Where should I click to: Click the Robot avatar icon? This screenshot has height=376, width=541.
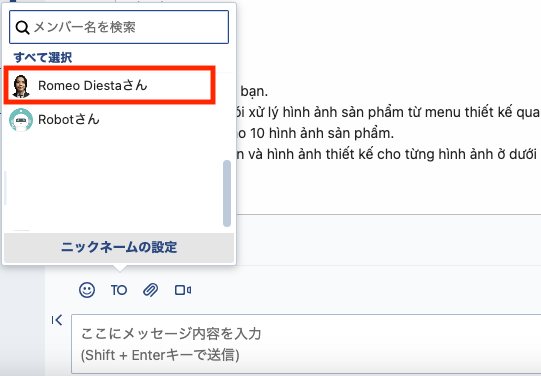point(21,120)
